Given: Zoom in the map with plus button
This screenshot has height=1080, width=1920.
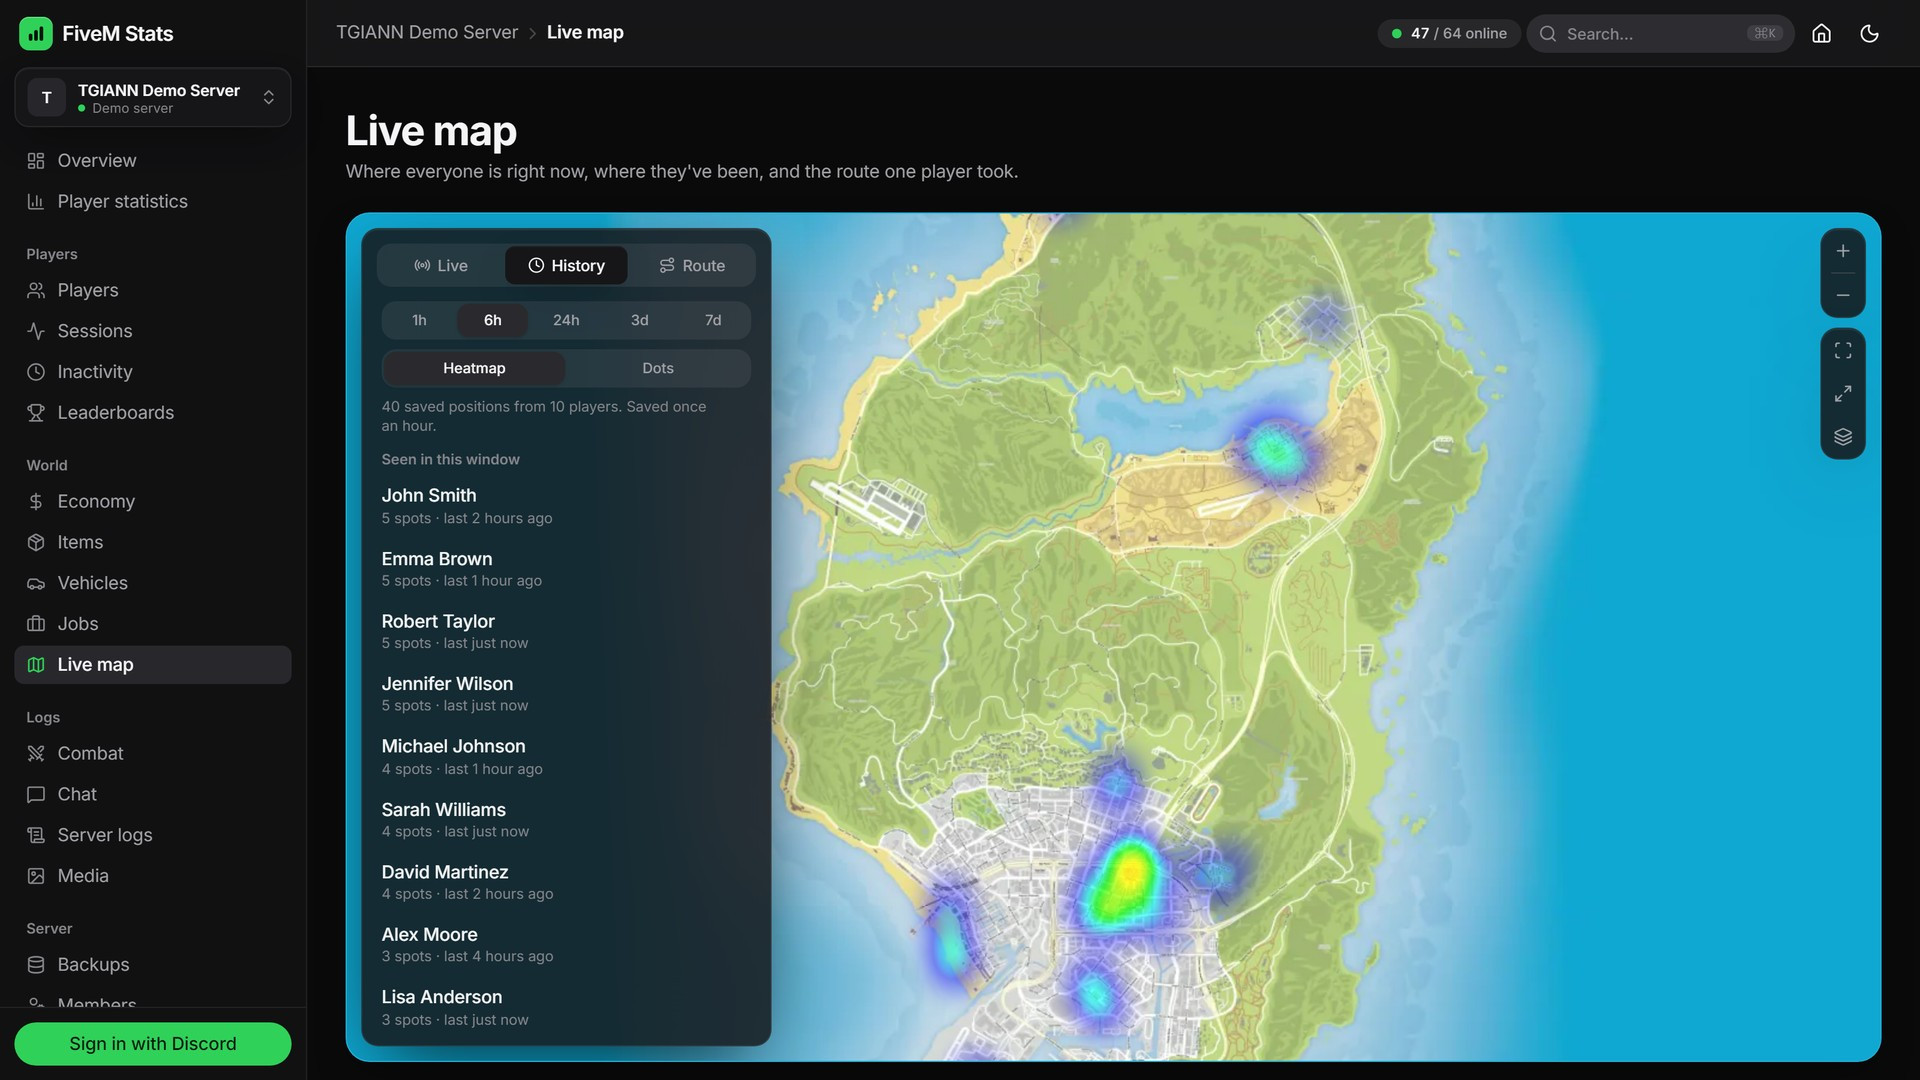Looking at the screenshot, I should [1842, 251].
